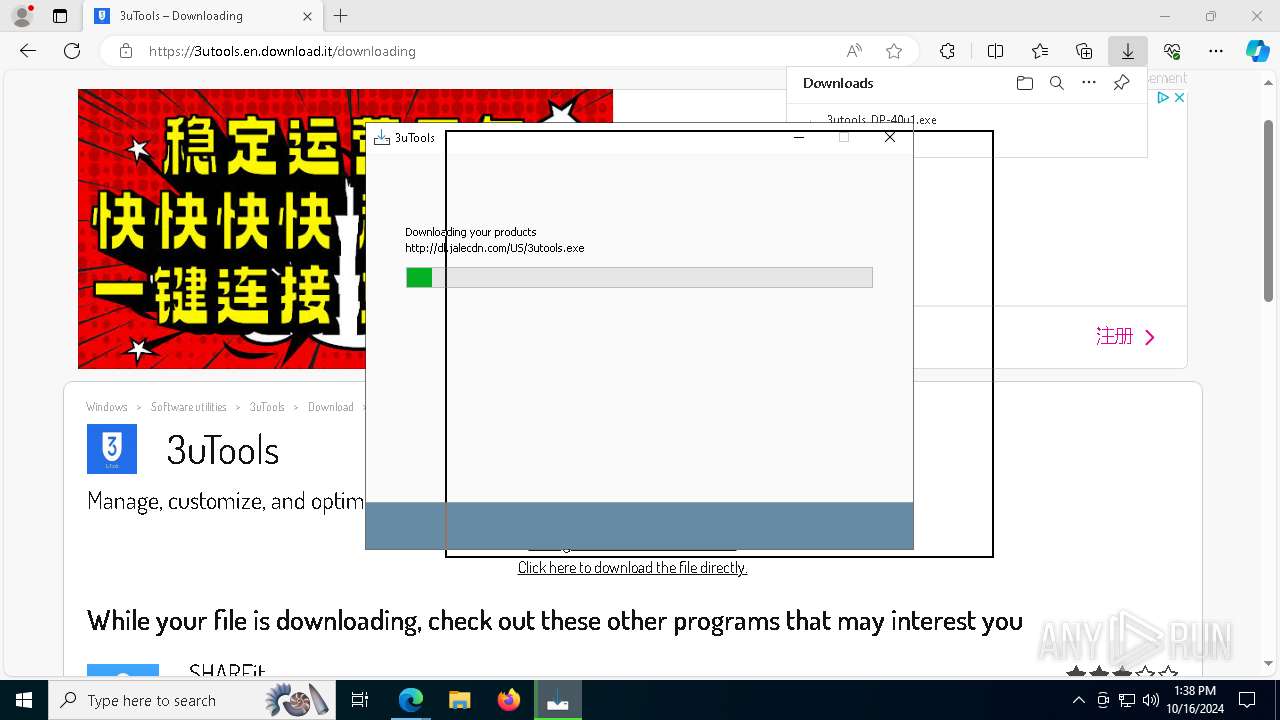
Task: Click here to download the file directly
Action: pyautogui.click(x=632, y=567)
